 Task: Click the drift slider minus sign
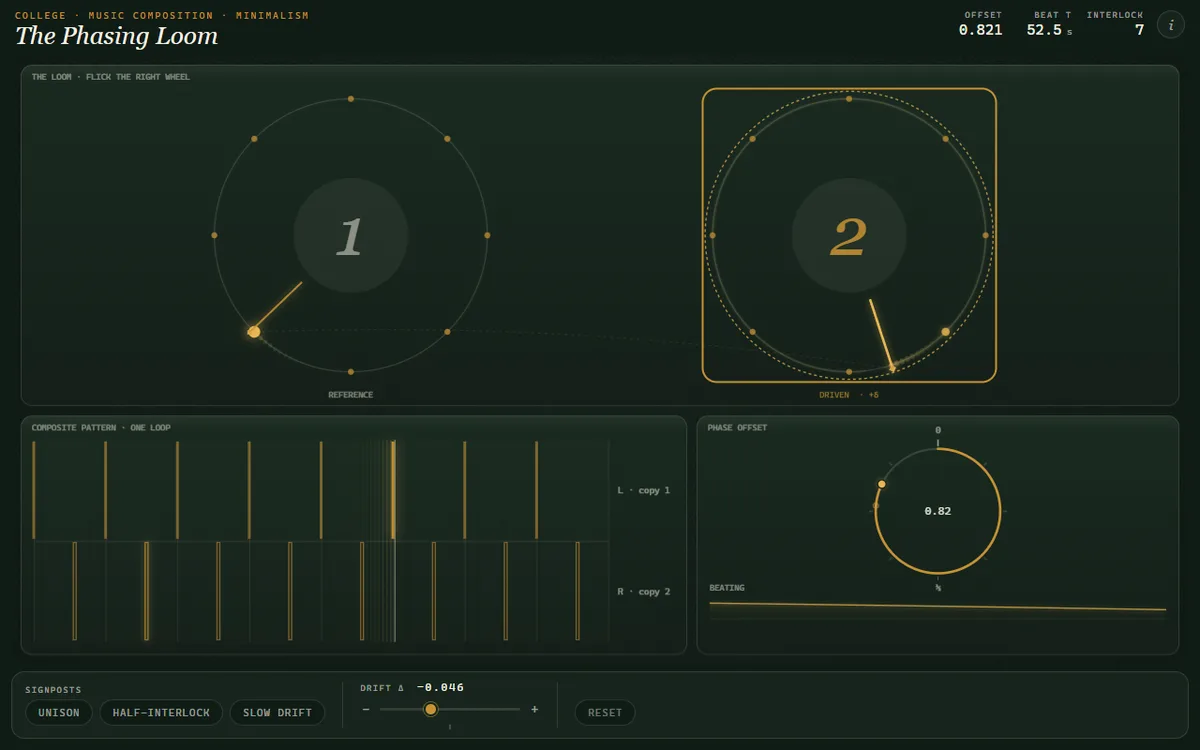point(366,709)
